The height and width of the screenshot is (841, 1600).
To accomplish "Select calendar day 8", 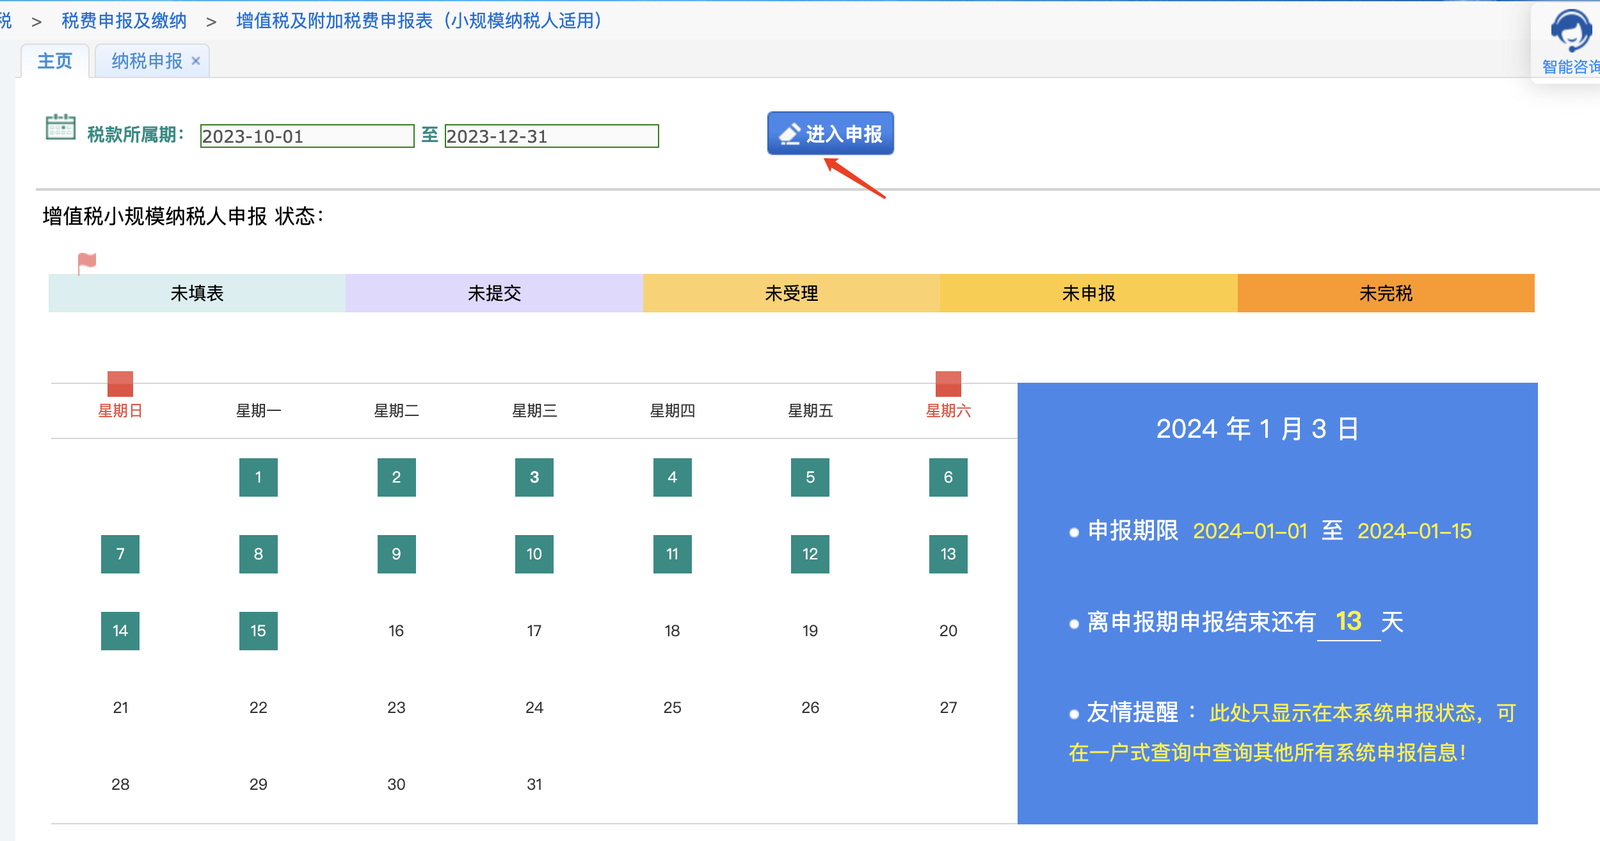I will click(258, 554).
